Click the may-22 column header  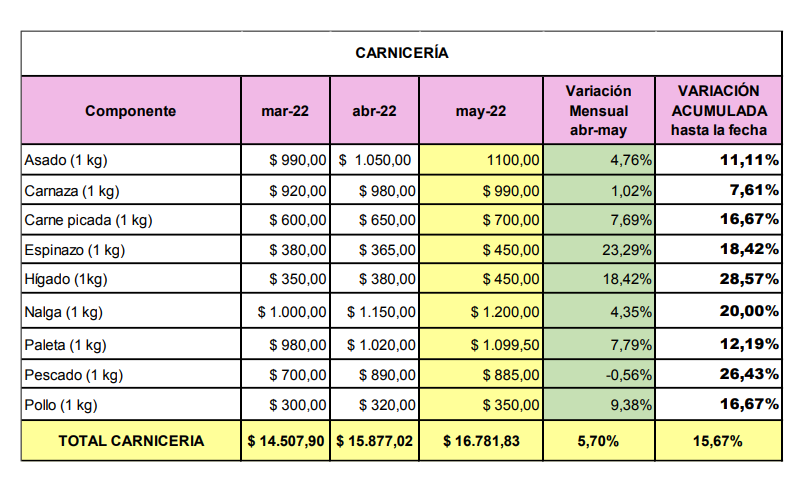click(x=481, y=111)
